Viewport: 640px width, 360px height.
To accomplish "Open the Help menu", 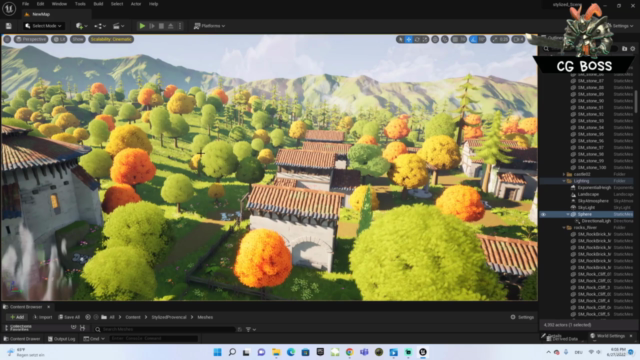I will [153, 4].
